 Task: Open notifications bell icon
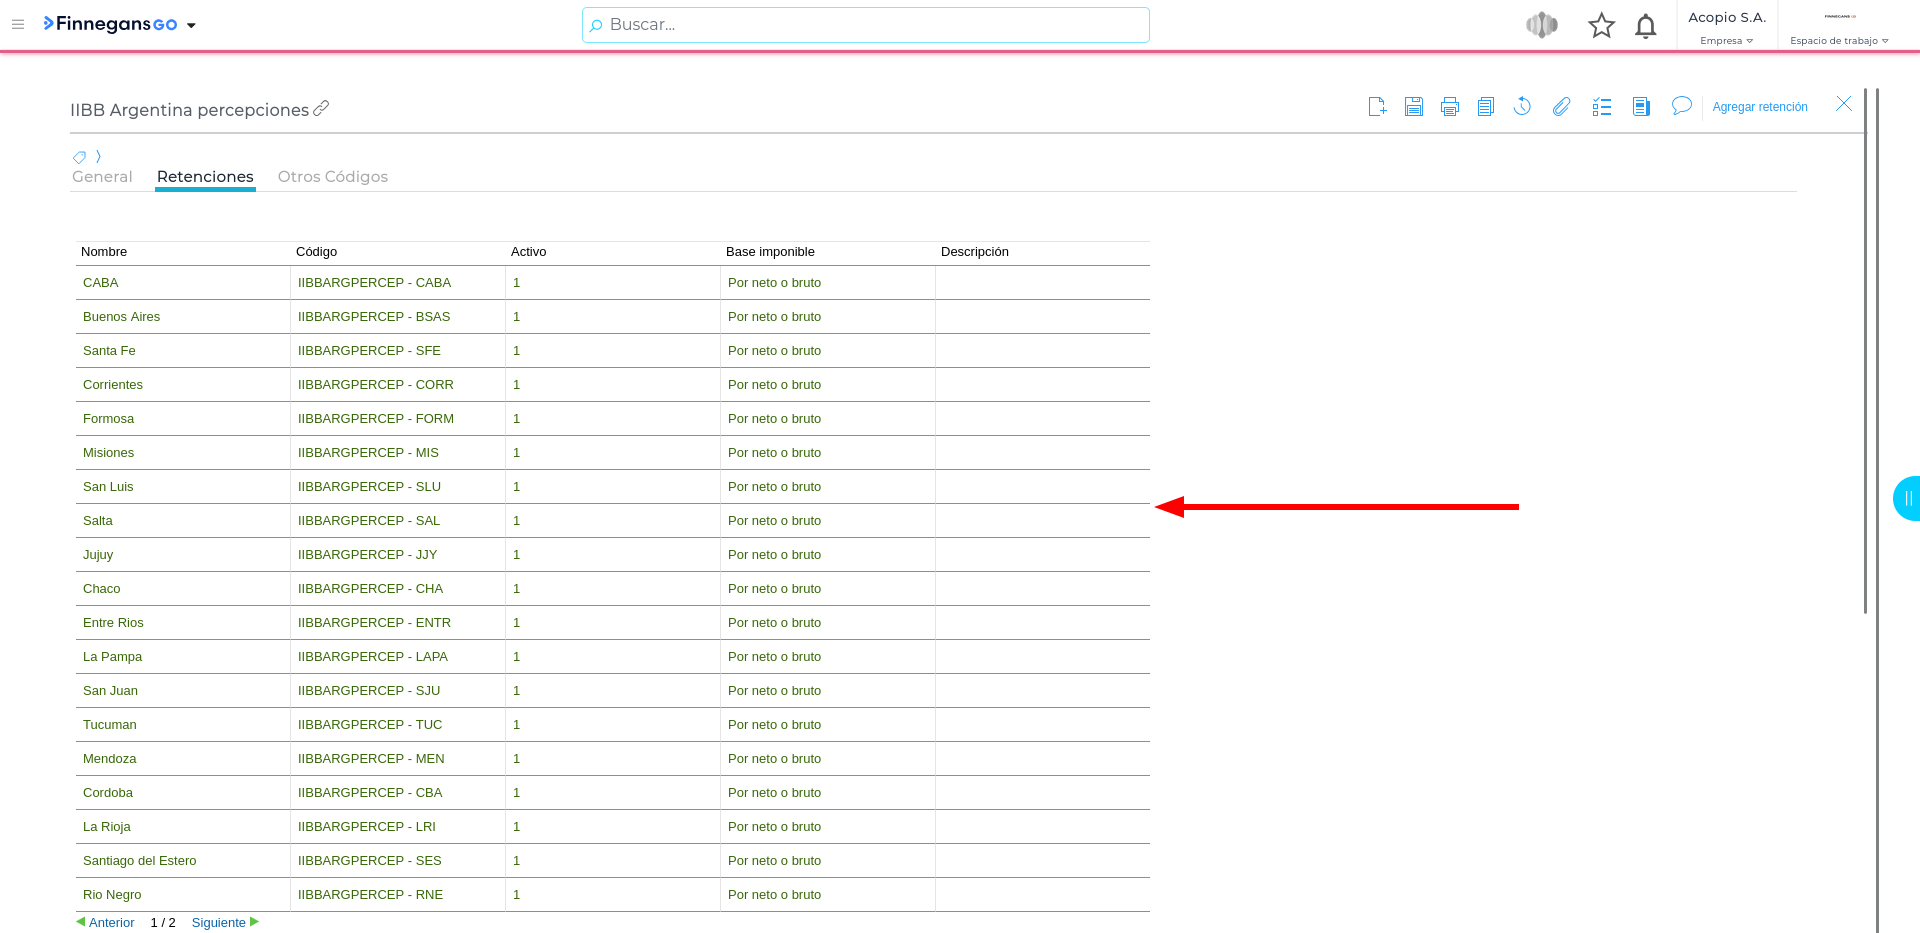tap(1645, 26)
